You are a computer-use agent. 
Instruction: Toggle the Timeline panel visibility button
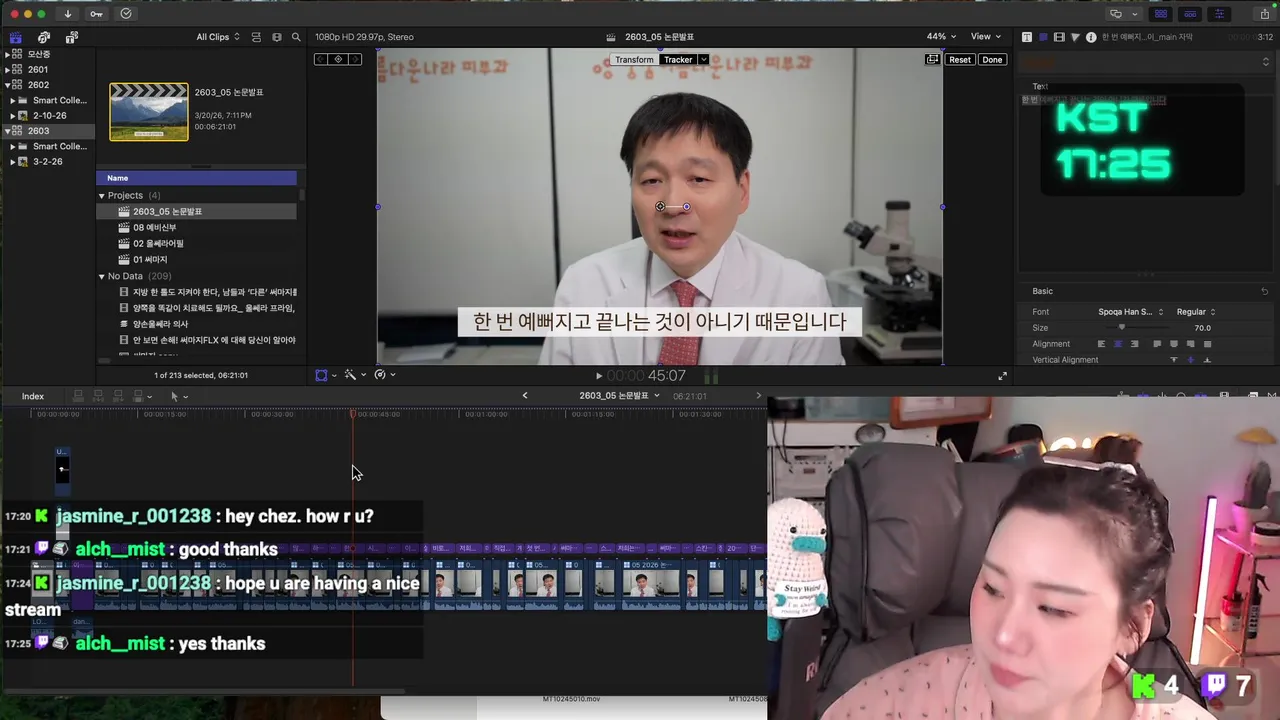click(x=1190, y=14)
